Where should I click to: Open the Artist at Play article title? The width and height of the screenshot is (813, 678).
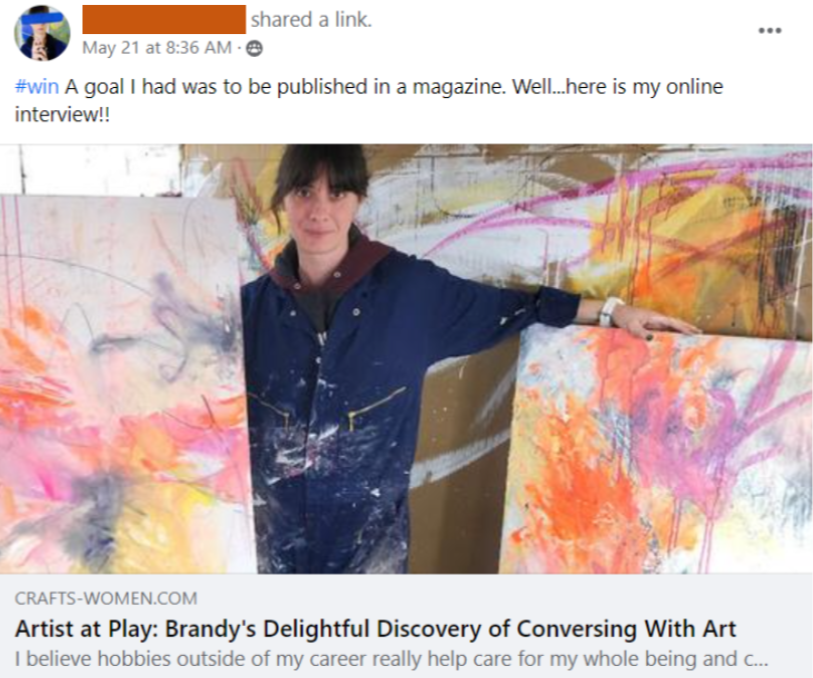(375, 629)
